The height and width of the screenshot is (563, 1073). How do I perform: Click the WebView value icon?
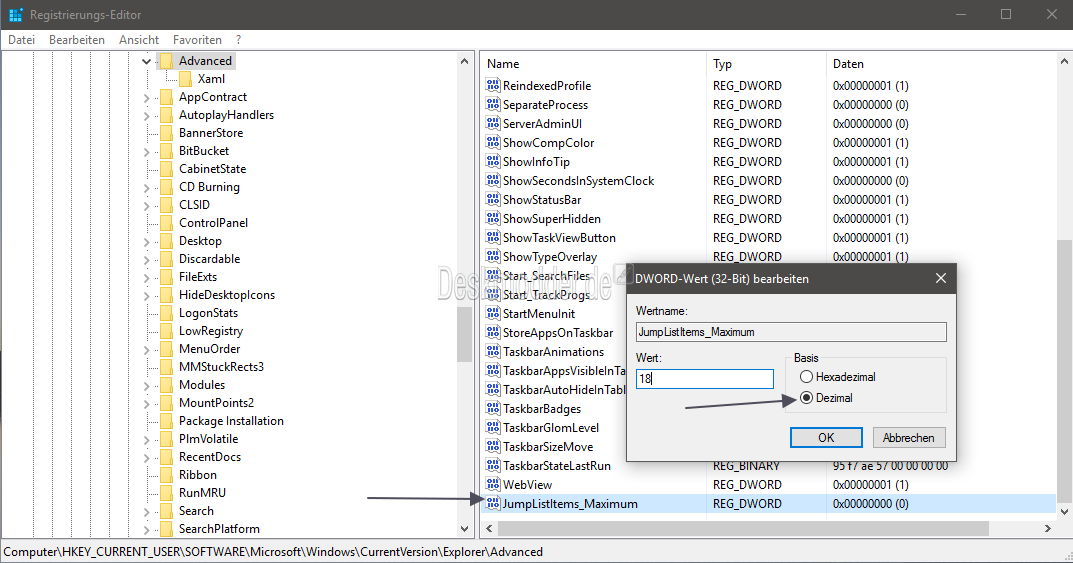[493, 484]
